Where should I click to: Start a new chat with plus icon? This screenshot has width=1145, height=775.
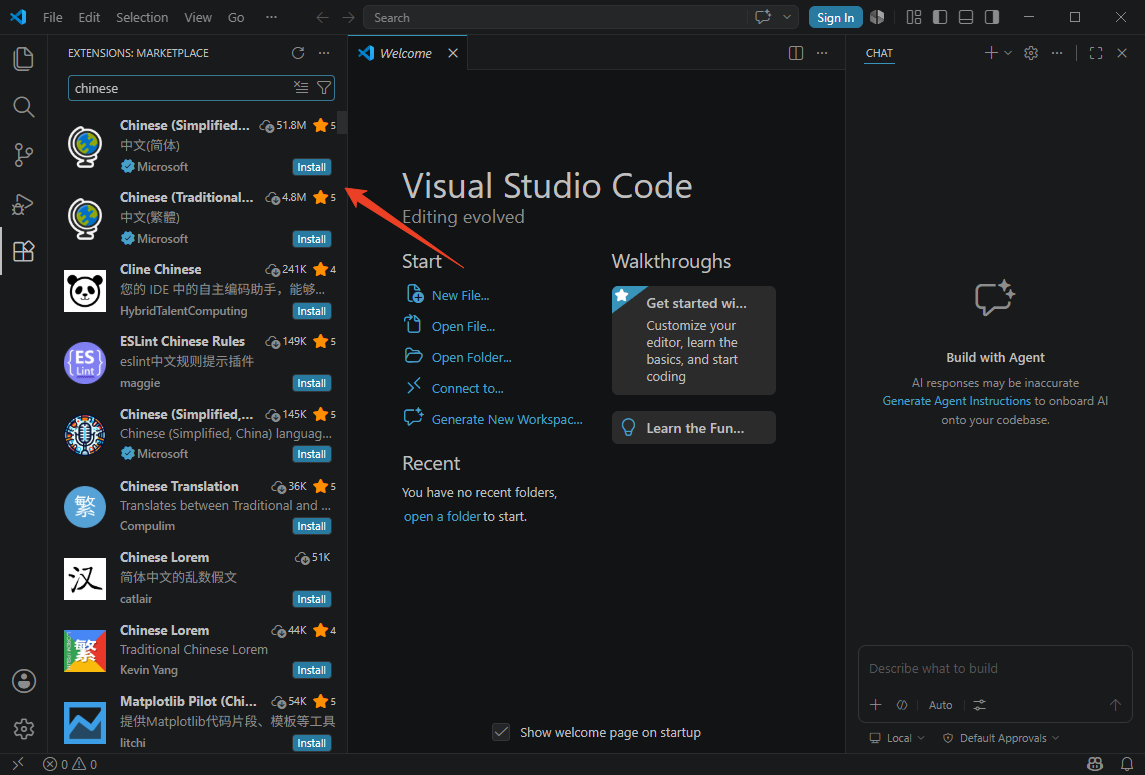(x=991, y=53)
